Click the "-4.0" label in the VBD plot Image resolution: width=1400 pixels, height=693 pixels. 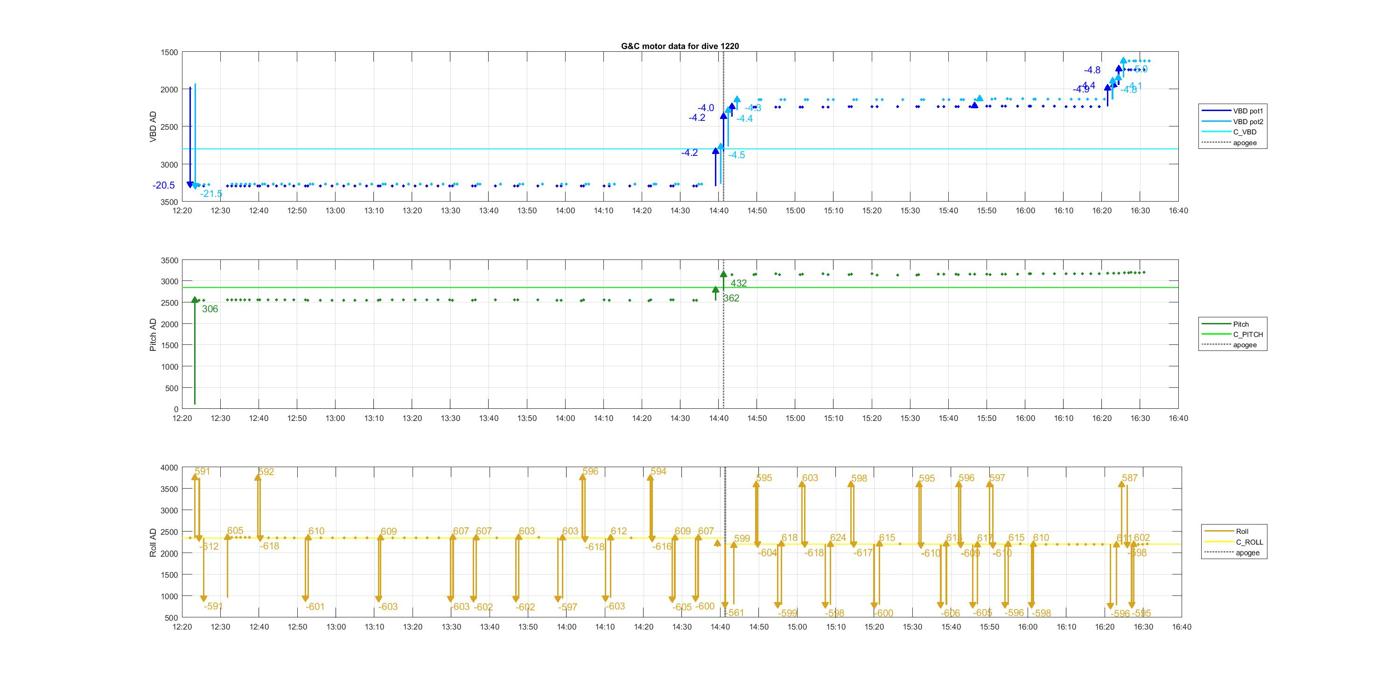tap(706, 108)
